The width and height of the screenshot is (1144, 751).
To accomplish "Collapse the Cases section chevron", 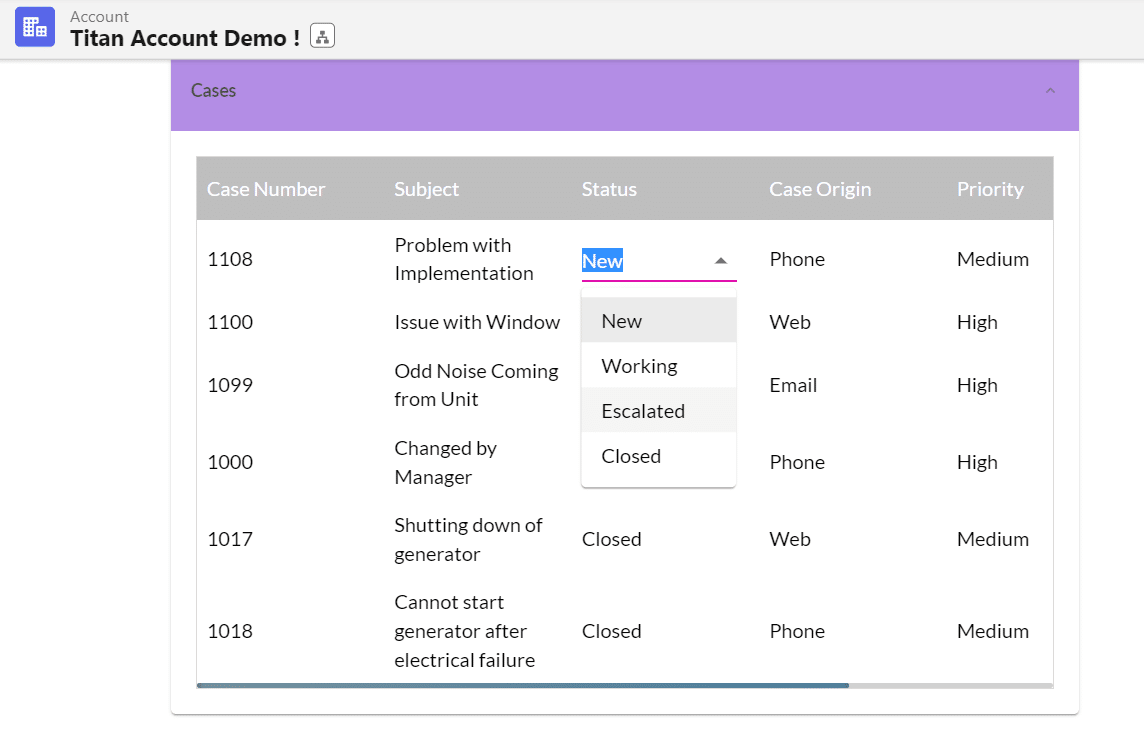I will 1050,91.
